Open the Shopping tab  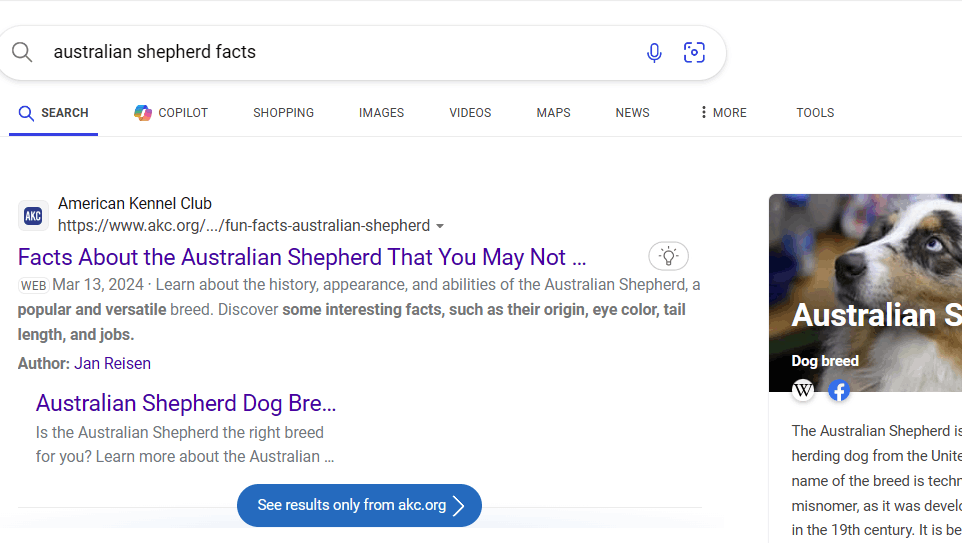(x=283, y=113)
